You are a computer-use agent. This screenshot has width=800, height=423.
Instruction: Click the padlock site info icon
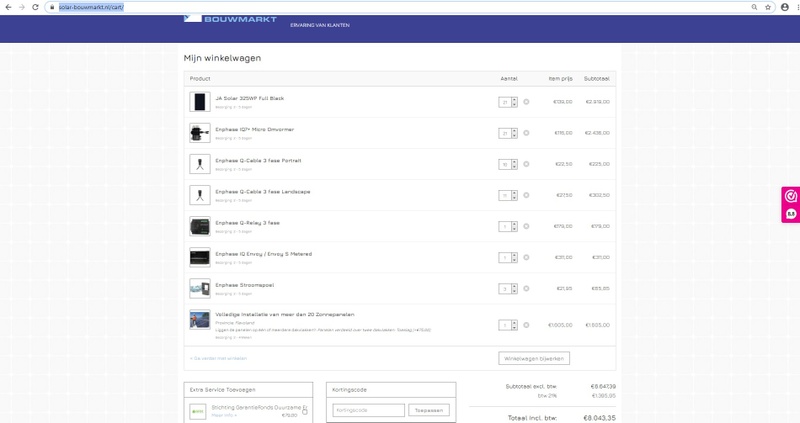click(x=52, y=7)
